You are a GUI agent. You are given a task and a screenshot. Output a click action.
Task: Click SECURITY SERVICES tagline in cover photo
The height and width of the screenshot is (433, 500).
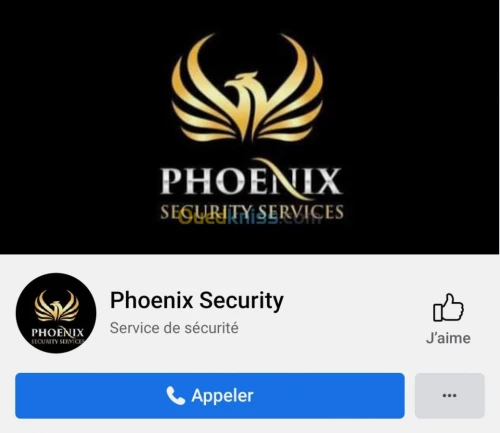[x=252, y=212]
